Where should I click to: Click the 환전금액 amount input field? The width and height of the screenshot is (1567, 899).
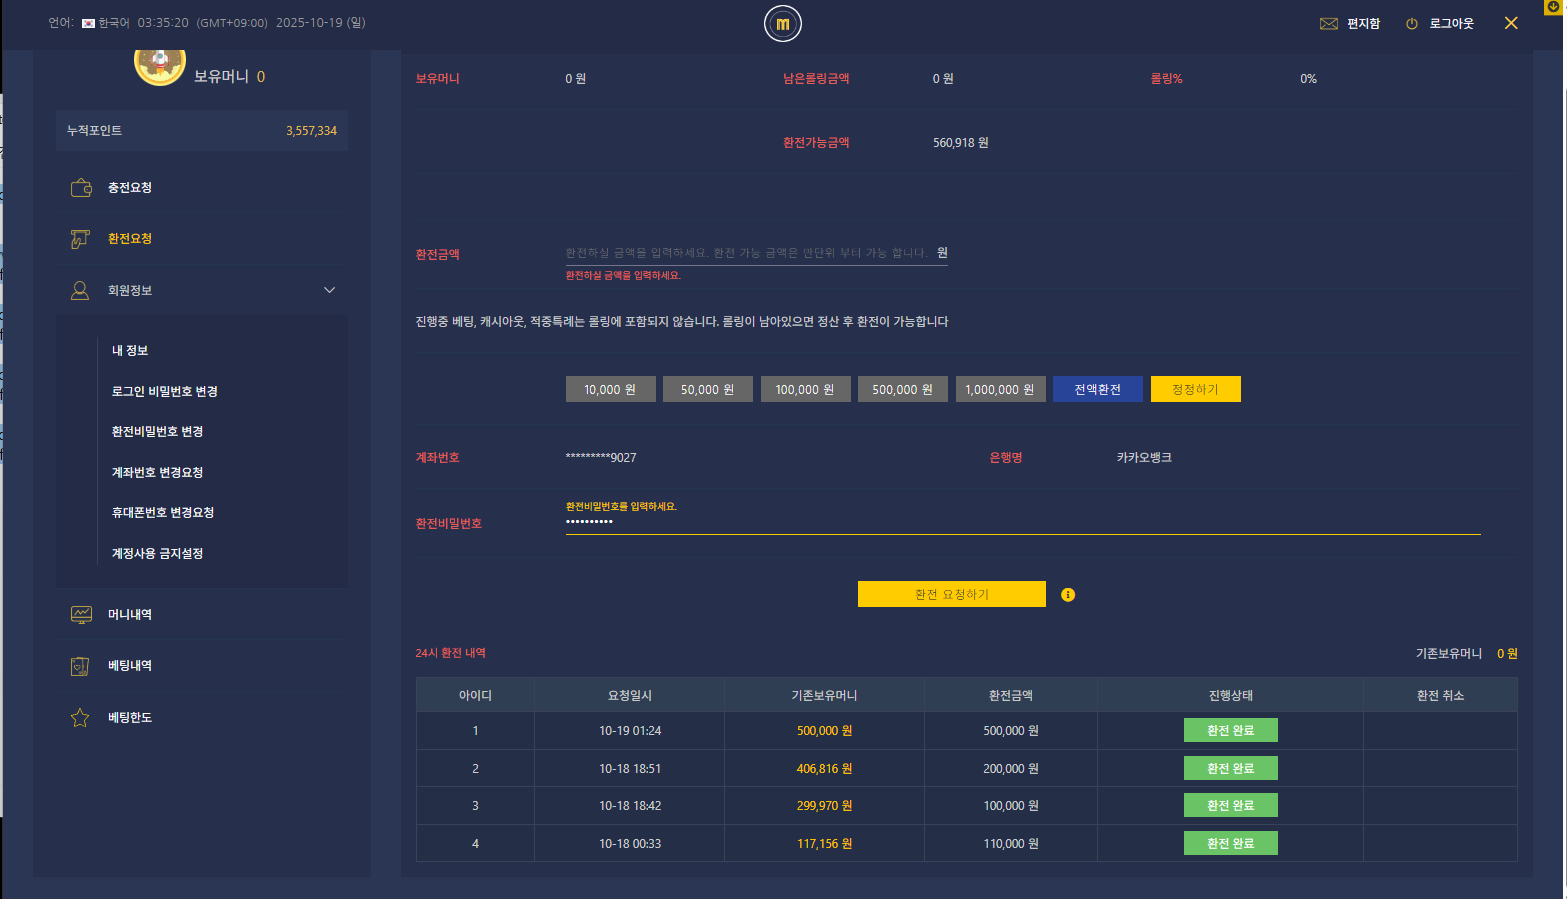[x=747, y=254]
